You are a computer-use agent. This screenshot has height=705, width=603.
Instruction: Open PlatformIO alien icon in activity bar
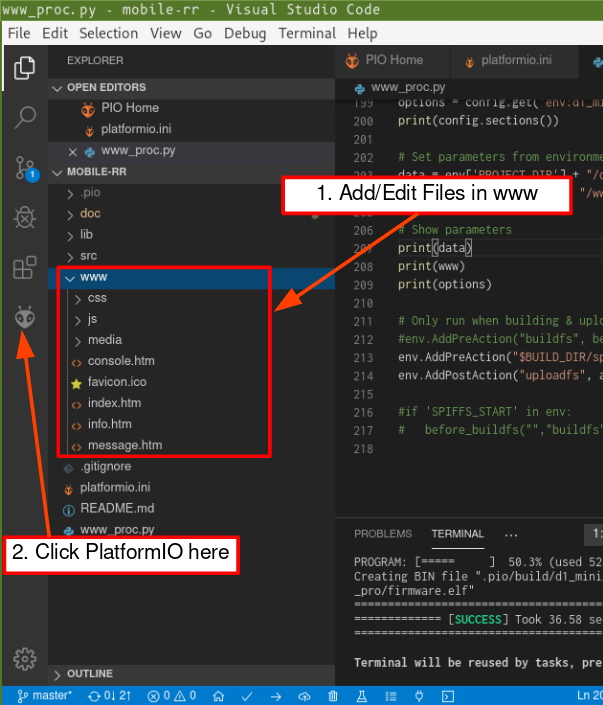(x=25, y=317)
